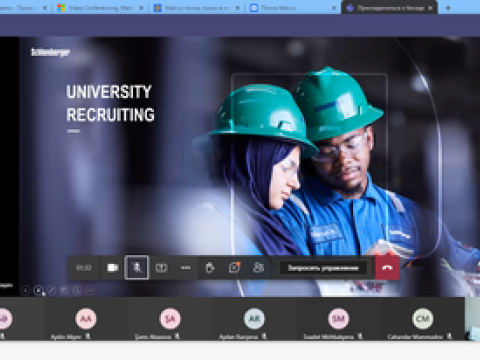
Task: Click the UNIVERSITY RECRUITING slide title
Action: (x=110, y=103)
